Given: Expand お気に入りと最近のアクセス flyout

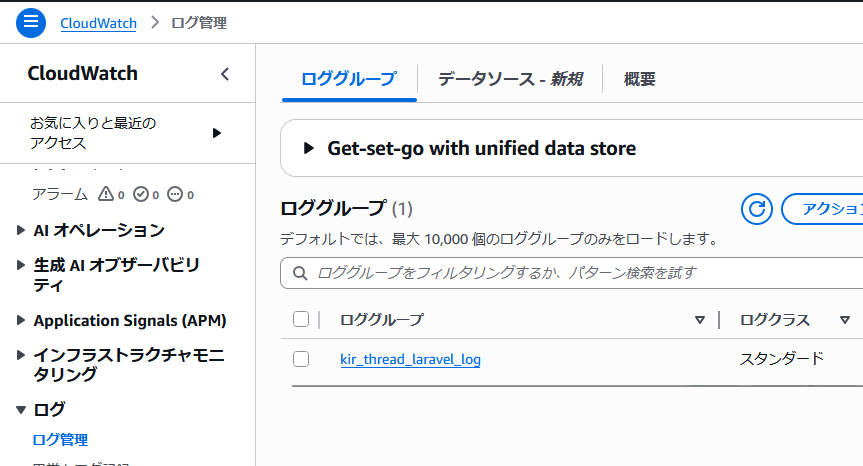Looking at the screenshot, I should (217, 133).
